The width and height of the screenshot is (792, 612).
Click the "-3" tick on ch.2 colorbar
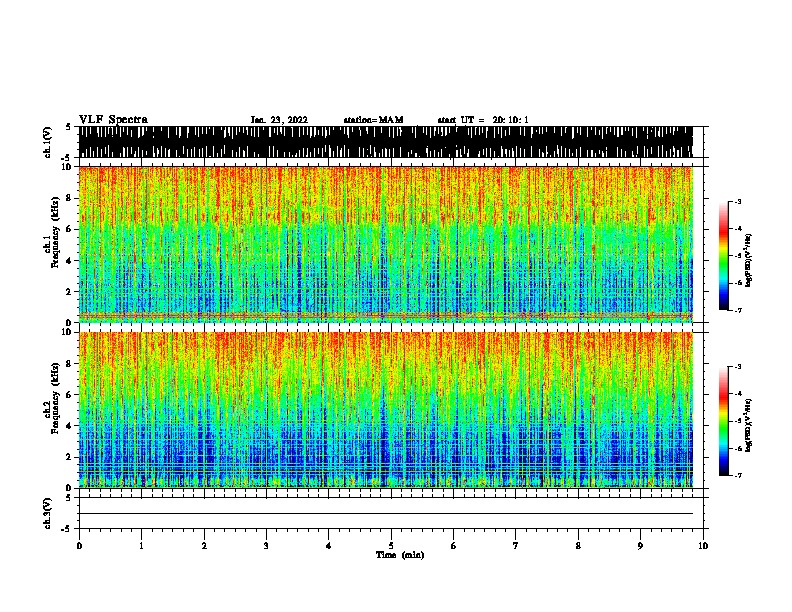tap(738, 367)
